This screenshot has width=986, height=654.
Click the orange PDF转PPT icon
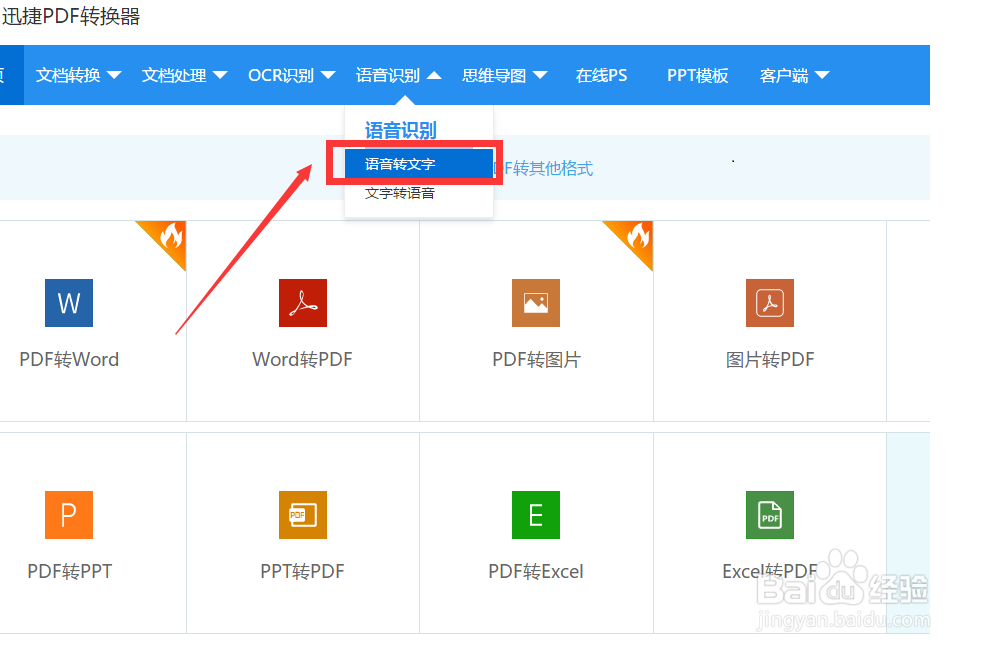68,515
